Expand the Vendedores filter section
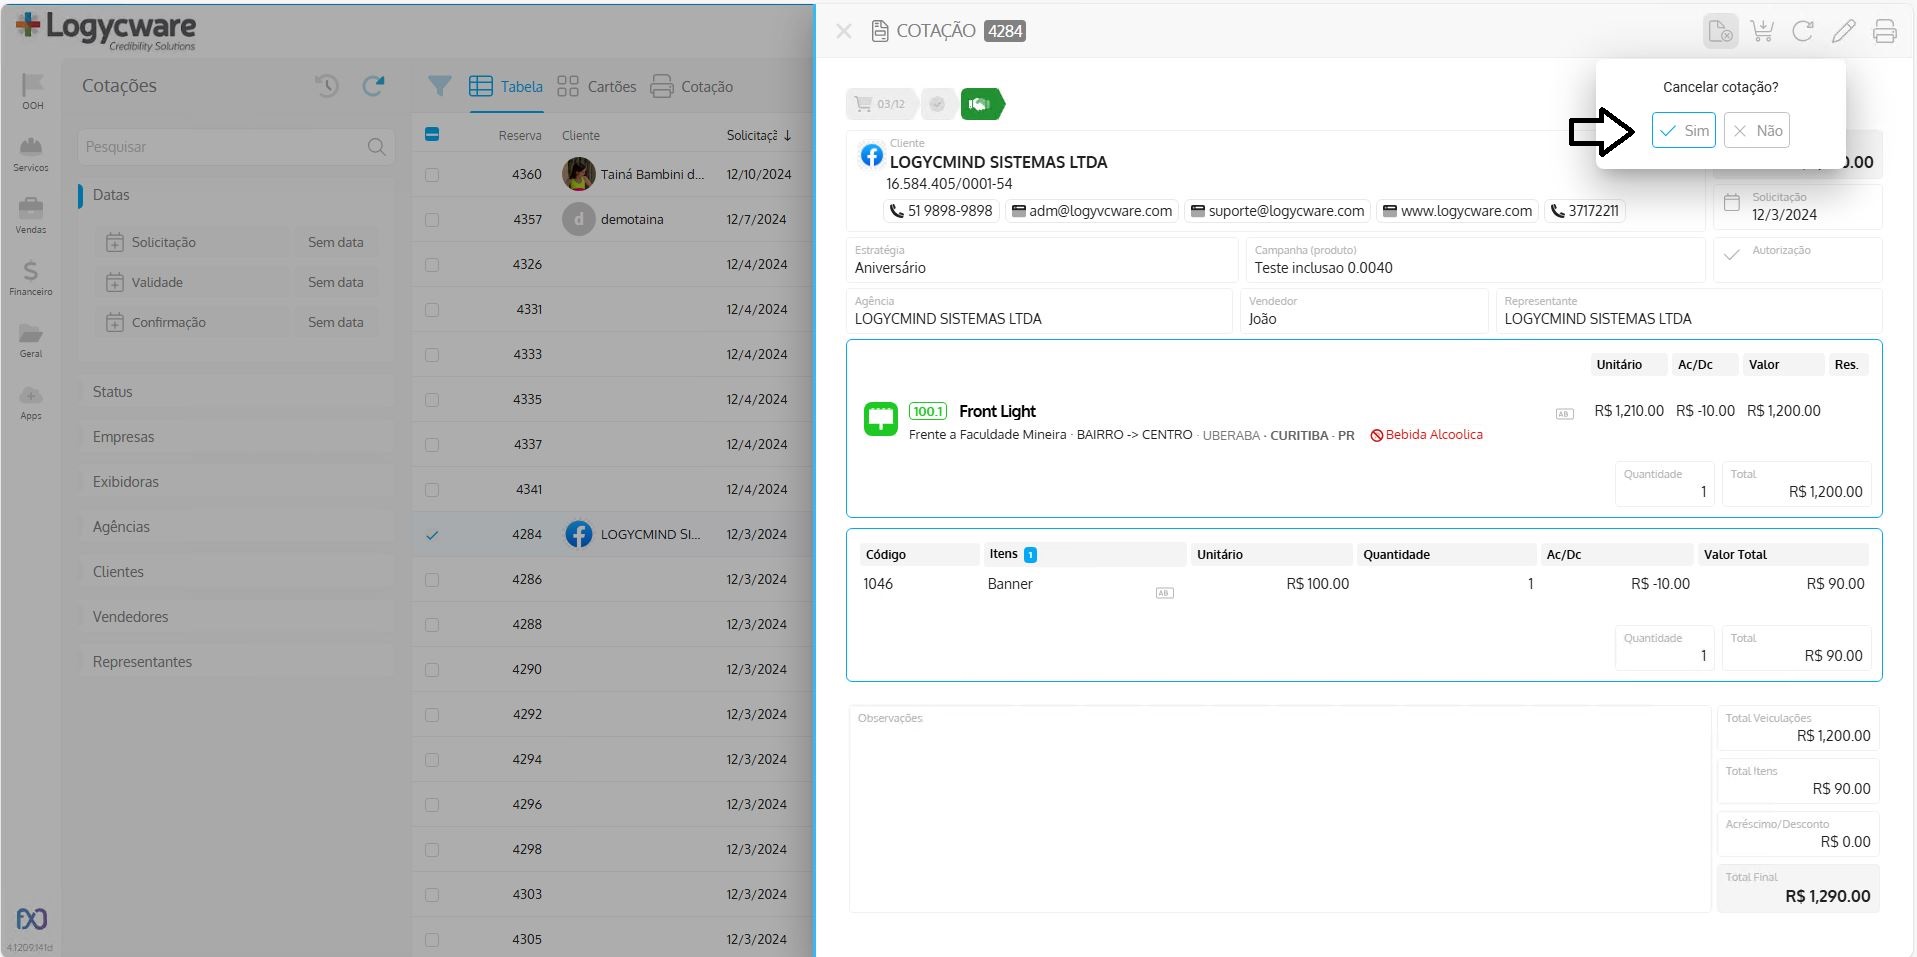This screenshot has height=957, width=1917. 236,617
